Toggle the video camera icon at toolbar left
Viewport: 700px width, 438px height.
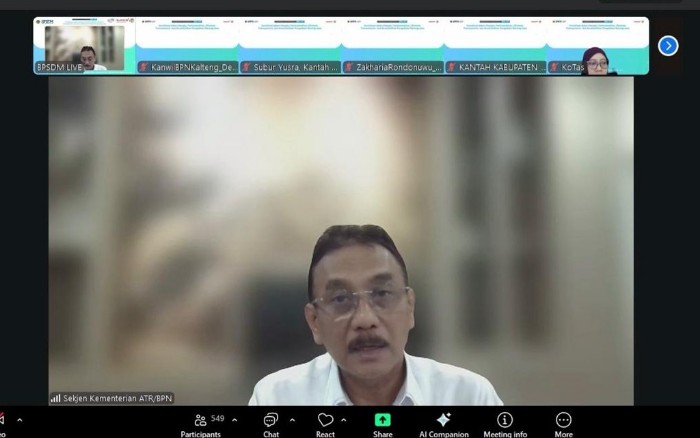(2, 419)
